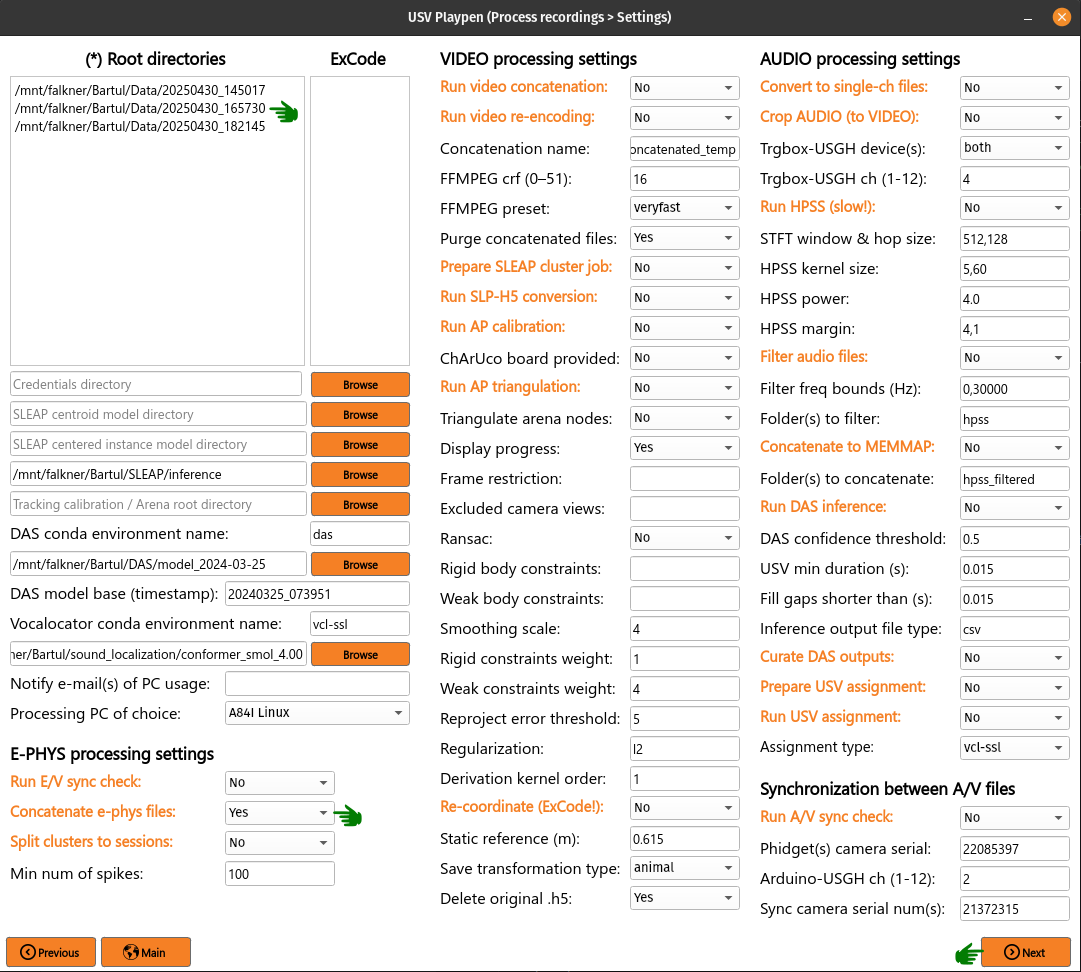Go to Main screen button
The height and width of the screenshot is (972, 1081).
(x=145, y=952)
